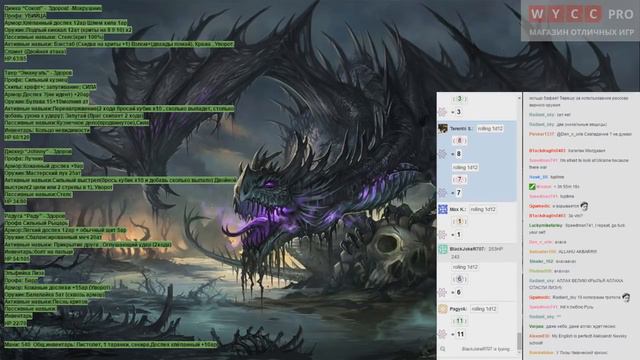Open the 'rolling 1d12' formula beside Terentii S.

tap(490, 129)
